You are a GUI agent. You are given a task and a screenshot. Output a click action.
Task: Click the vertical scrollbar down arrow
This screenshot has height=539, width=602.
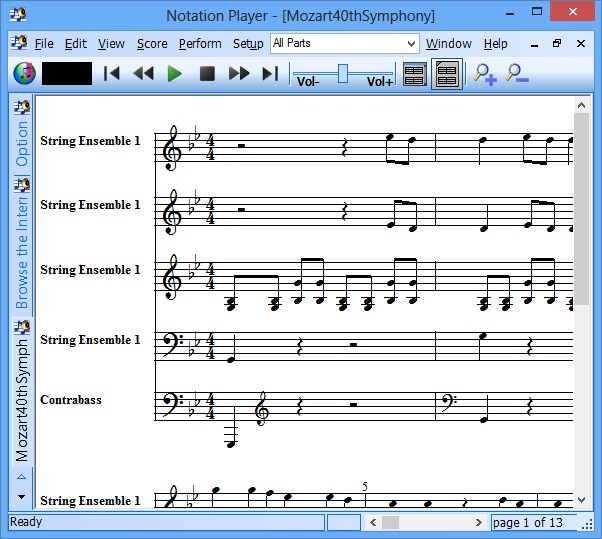[581, 500]
